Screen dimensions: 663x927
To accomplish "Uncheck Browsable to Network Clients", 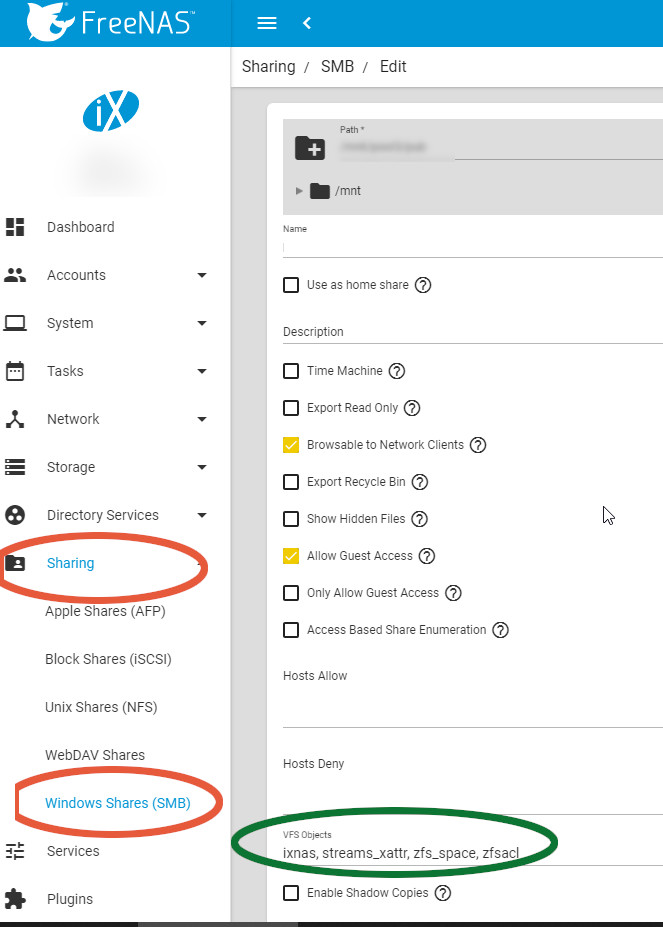I will [x=291, y=445].
